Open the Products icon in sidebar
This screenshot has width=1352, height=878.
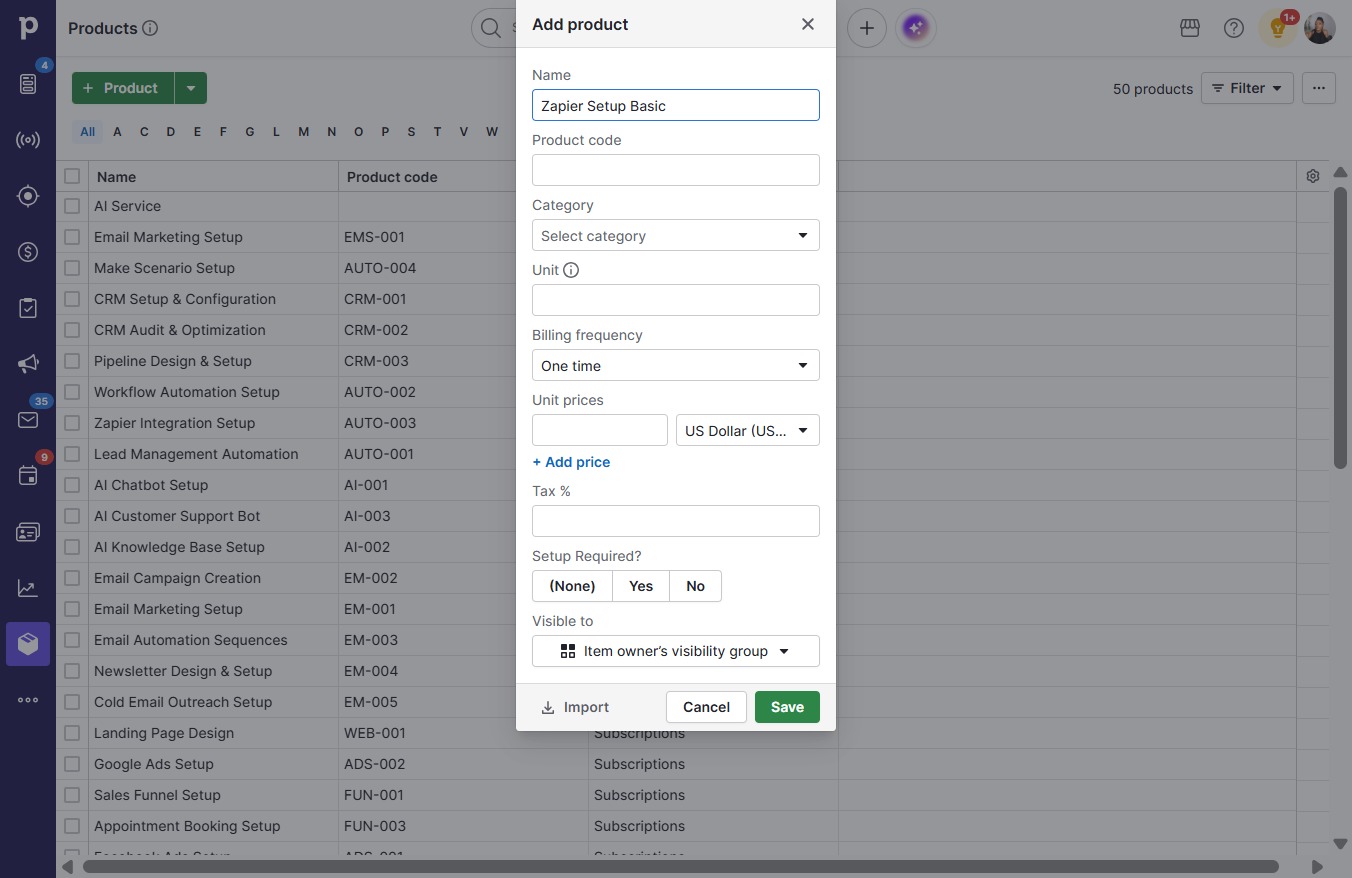click(28, 644)
